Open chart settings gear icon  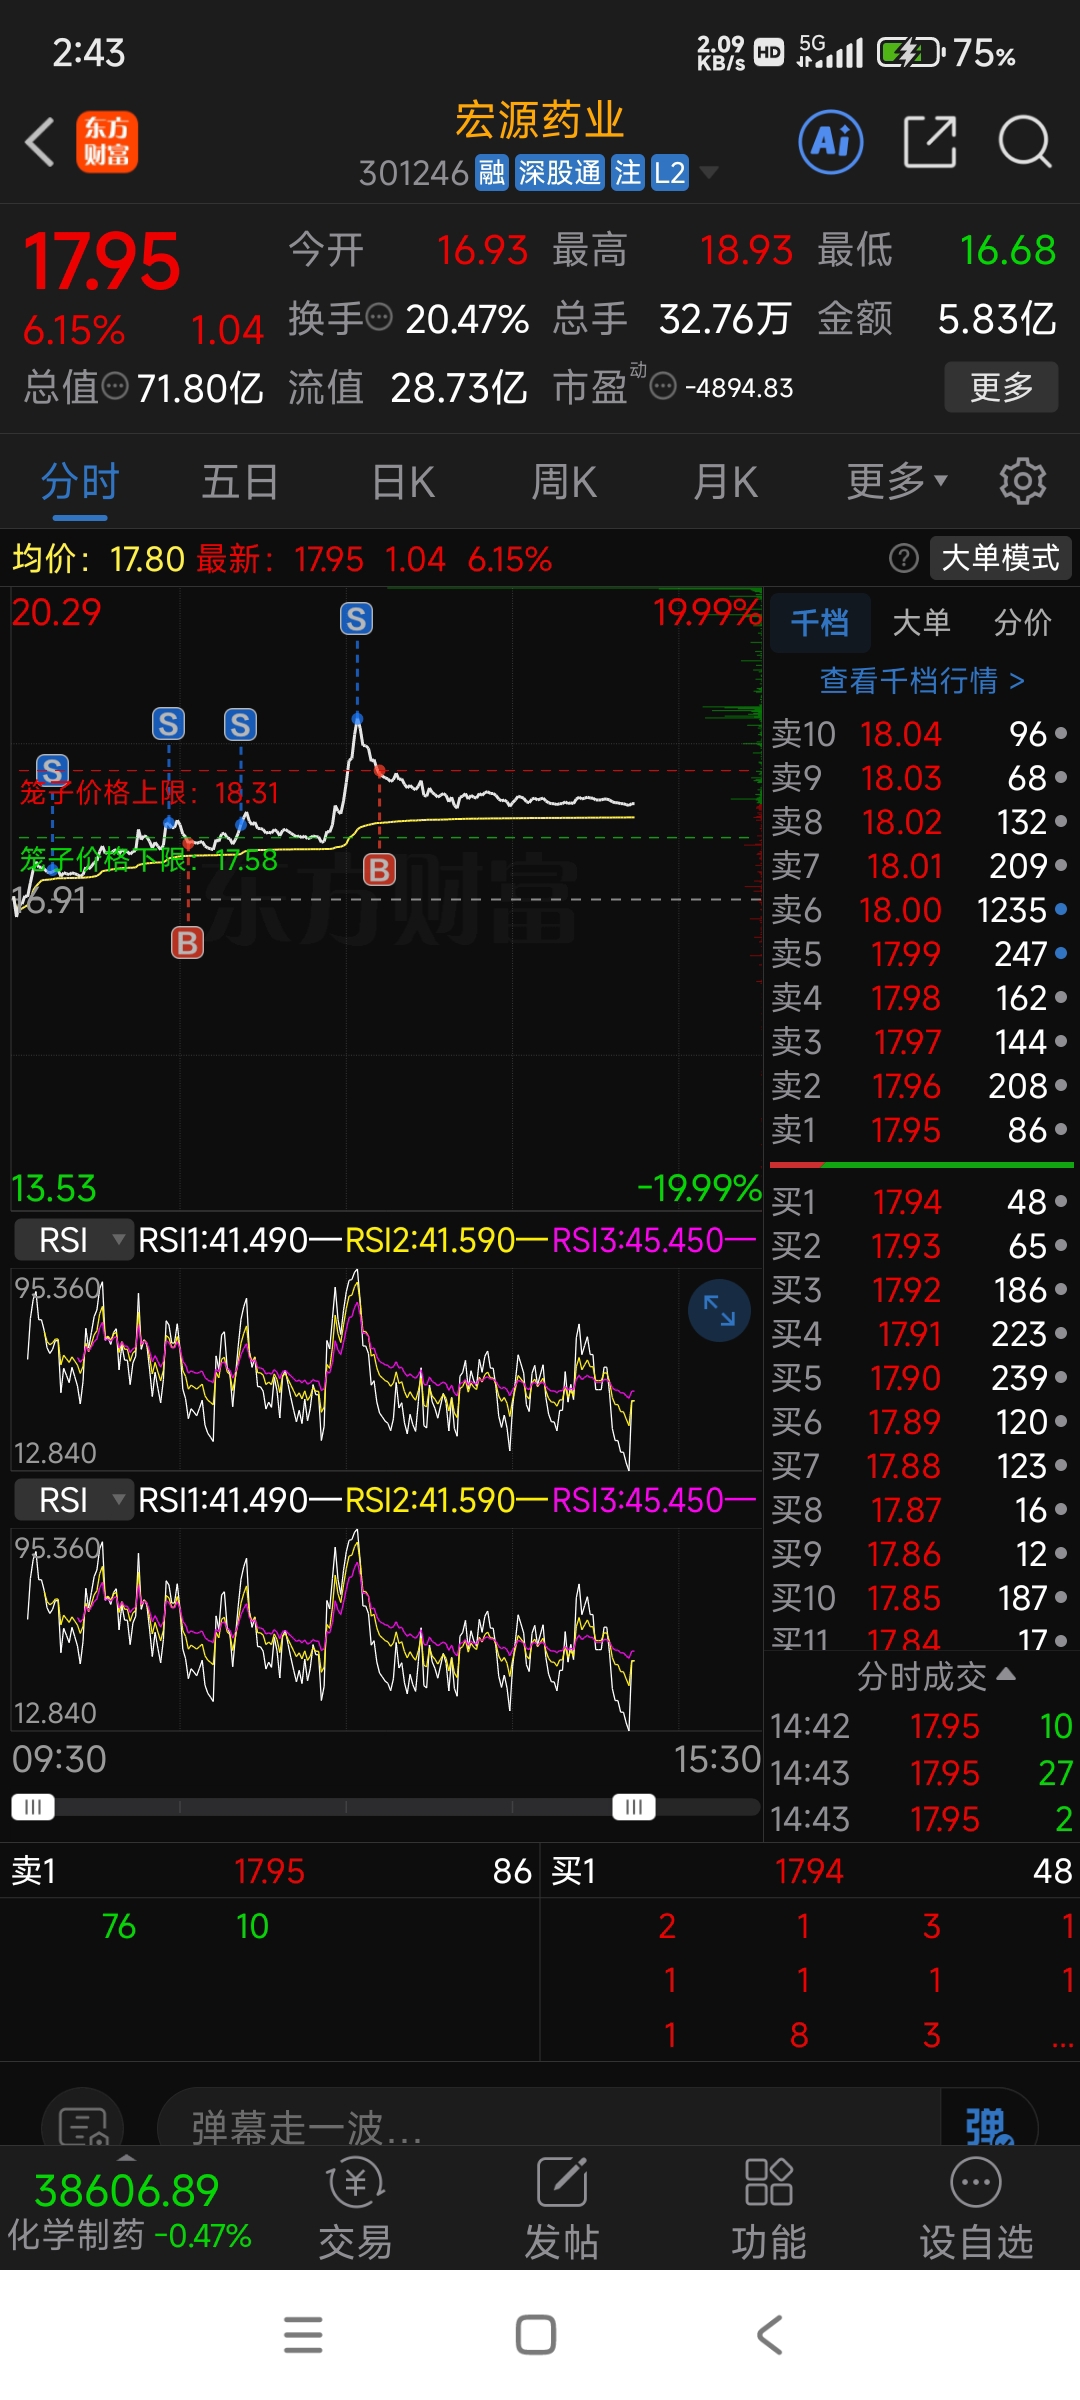[1023, 482]
